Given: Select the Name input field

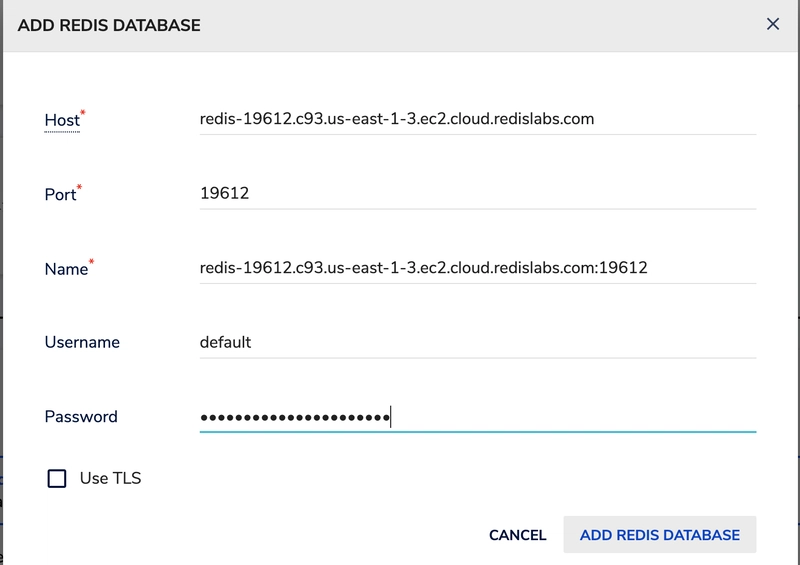Looking at the screenshot, I should click(478, 268).
